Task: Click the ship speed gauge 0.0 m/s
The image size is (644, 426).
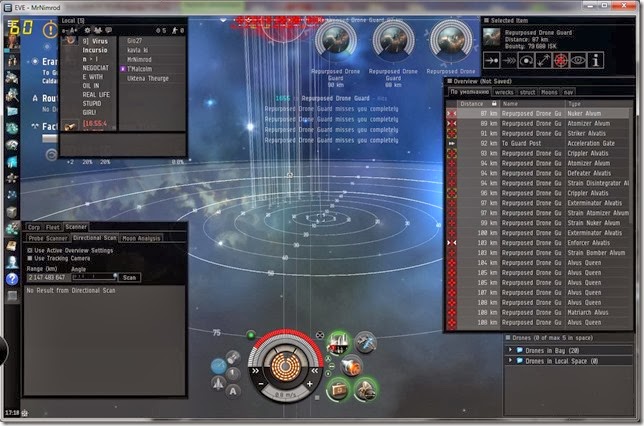Action: (x=285, y=395)
